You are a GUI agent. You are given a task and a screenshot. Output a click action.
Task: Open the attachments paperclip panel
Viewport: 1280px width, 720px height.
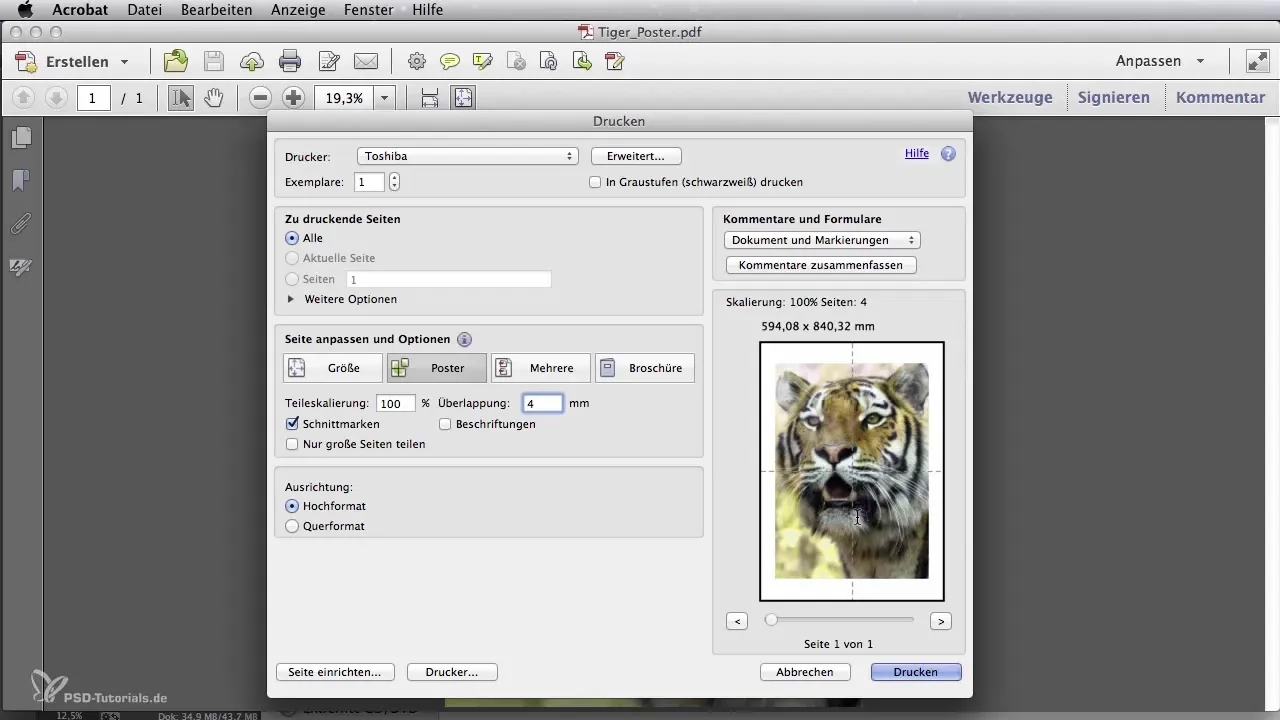(21, 224)
